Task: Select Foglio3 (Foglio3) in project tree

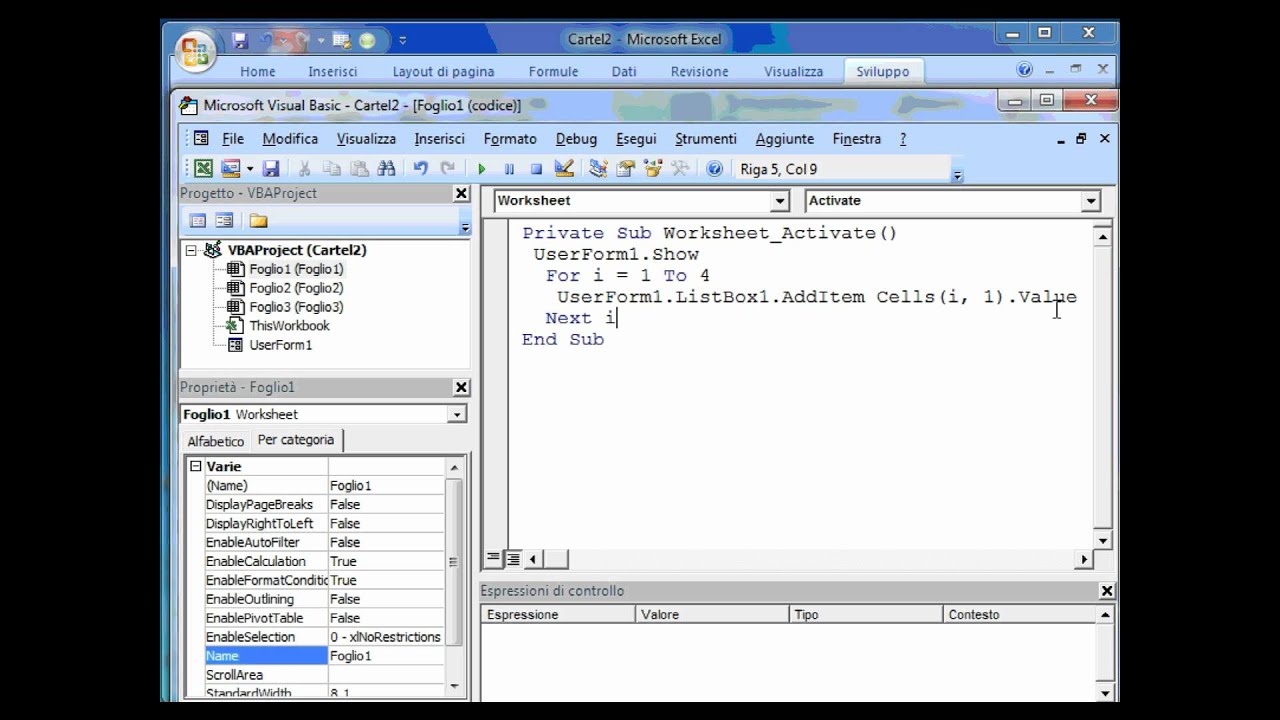Action: [296, 307]
